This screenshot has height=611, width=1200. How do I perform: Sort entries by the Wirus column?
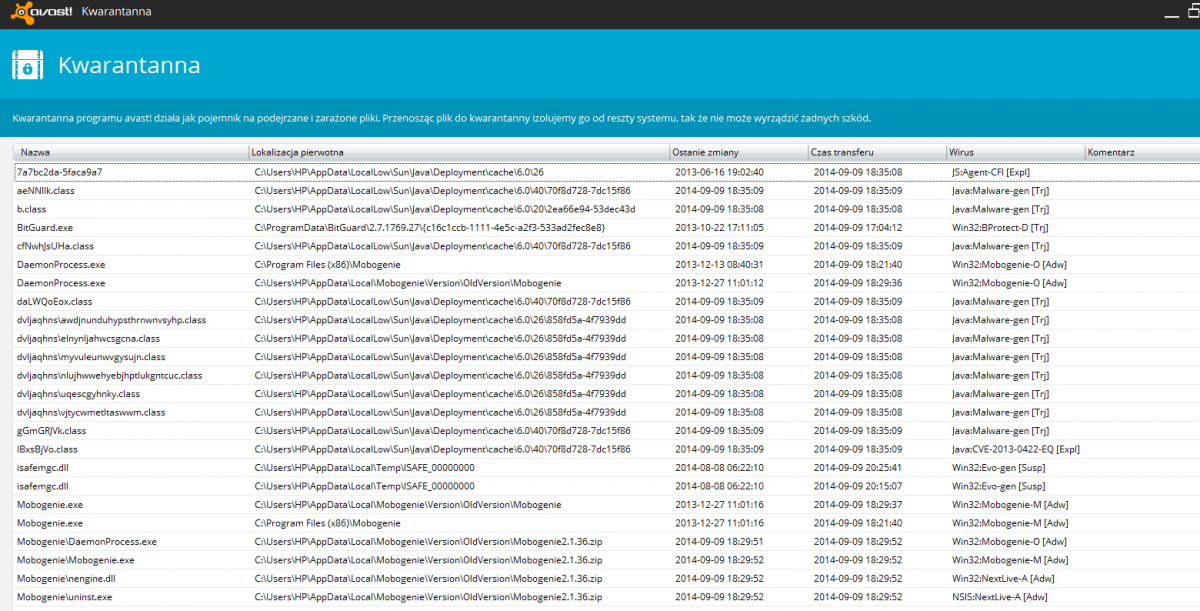(x=1015, y=152)
